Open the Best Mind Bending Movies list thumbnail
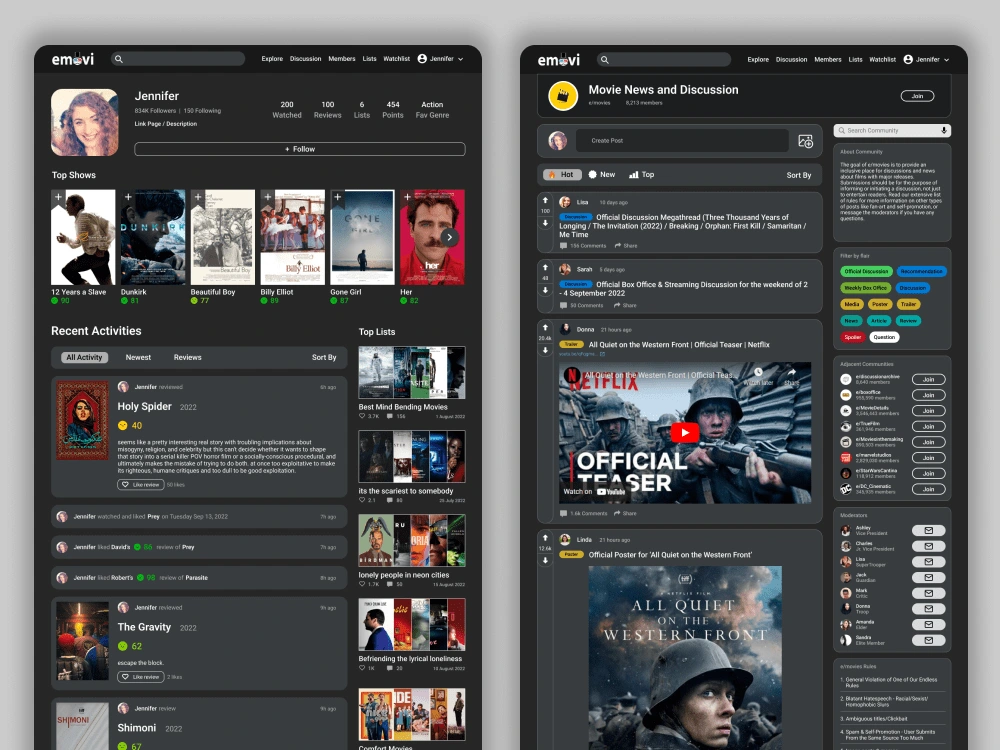Image resolution: width=1000 pixels, height=750 pixels. [411, 372]
